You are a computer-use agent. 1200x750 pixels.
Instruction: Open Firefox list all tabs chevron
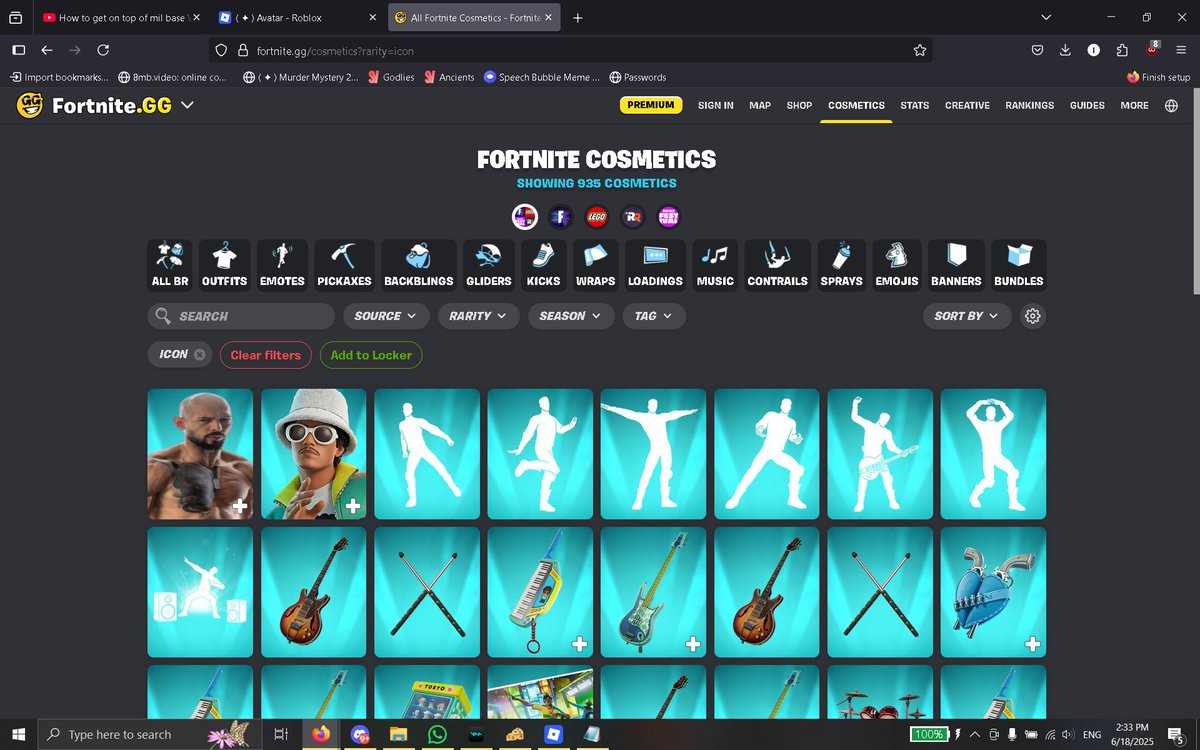click(1046, 17)
